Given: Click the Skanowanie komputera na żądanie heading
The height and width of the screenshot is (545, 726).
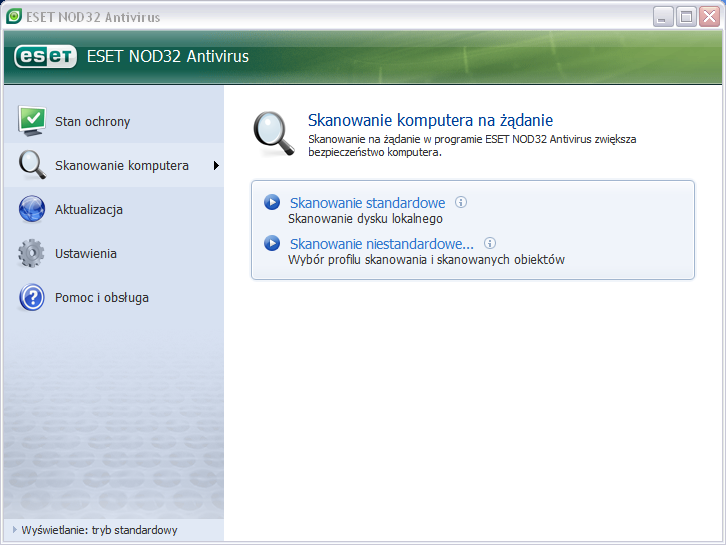Looking at the screenshot, I should (x=430, y=120).
